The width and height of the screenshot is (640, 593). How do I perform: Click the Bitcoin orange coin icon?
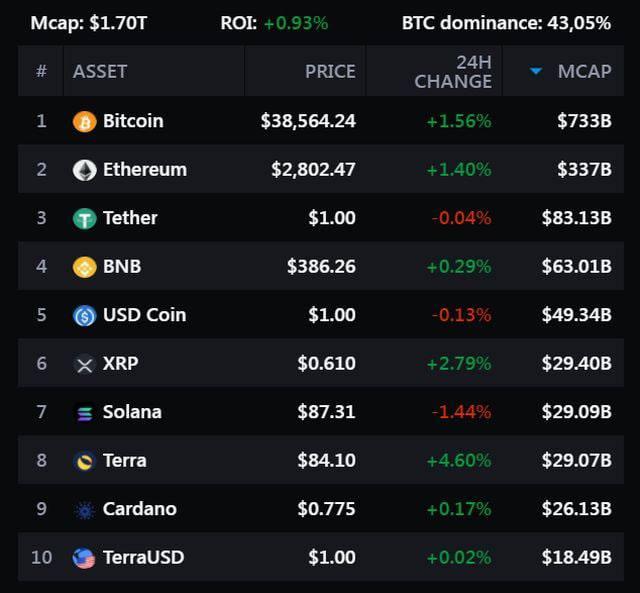pyautogui.click(x=84, y=122)
